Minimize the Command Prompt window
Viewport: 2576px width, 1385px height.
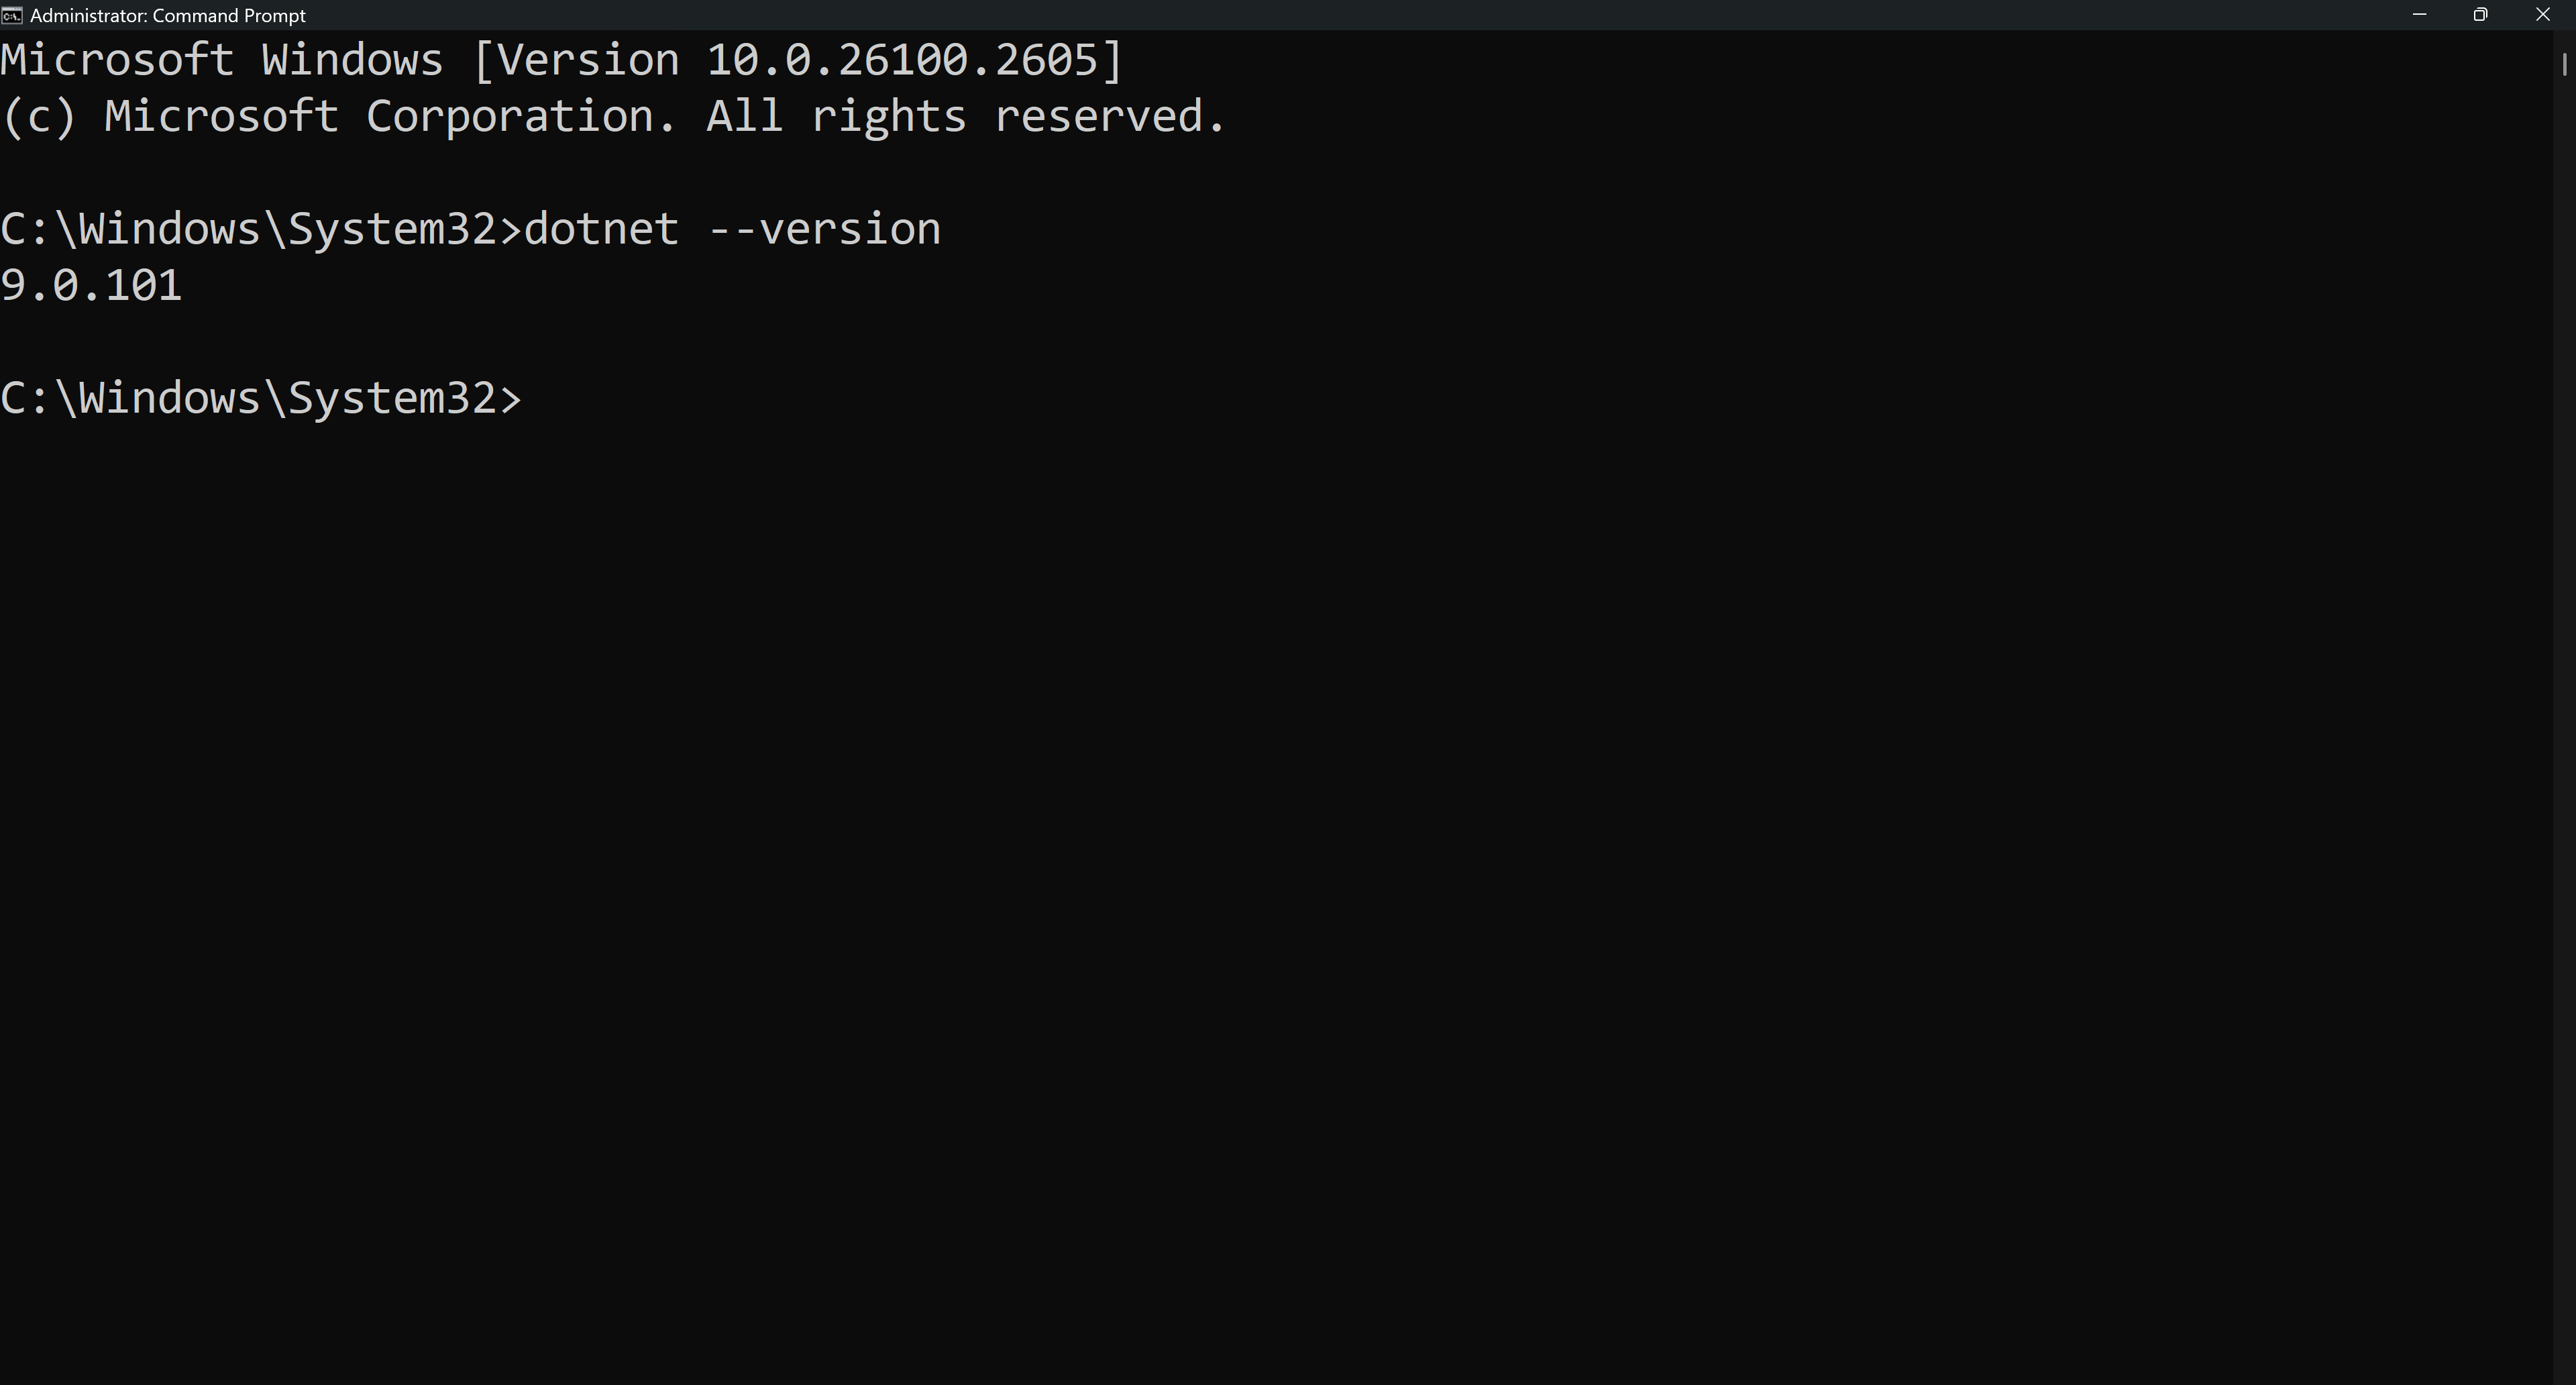pyautogui.click(x=2420, y=15)
